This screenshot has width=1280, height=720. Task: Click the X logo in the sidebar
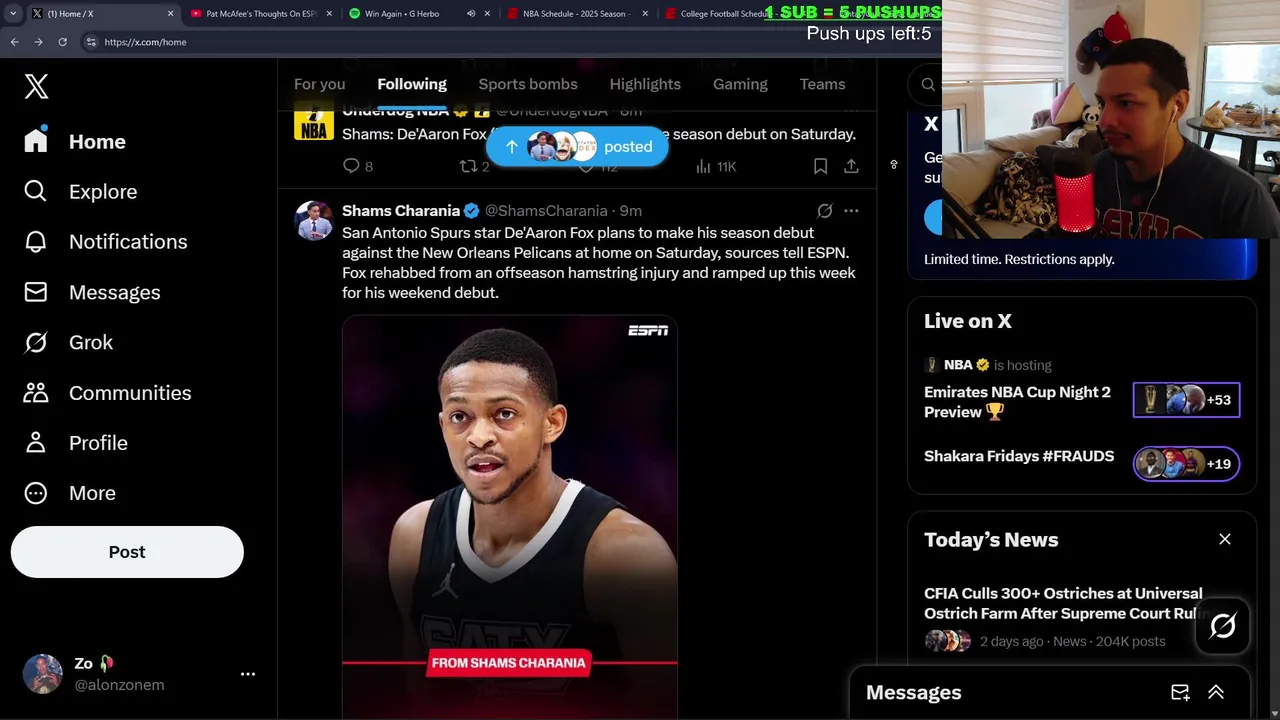point(36,86)
